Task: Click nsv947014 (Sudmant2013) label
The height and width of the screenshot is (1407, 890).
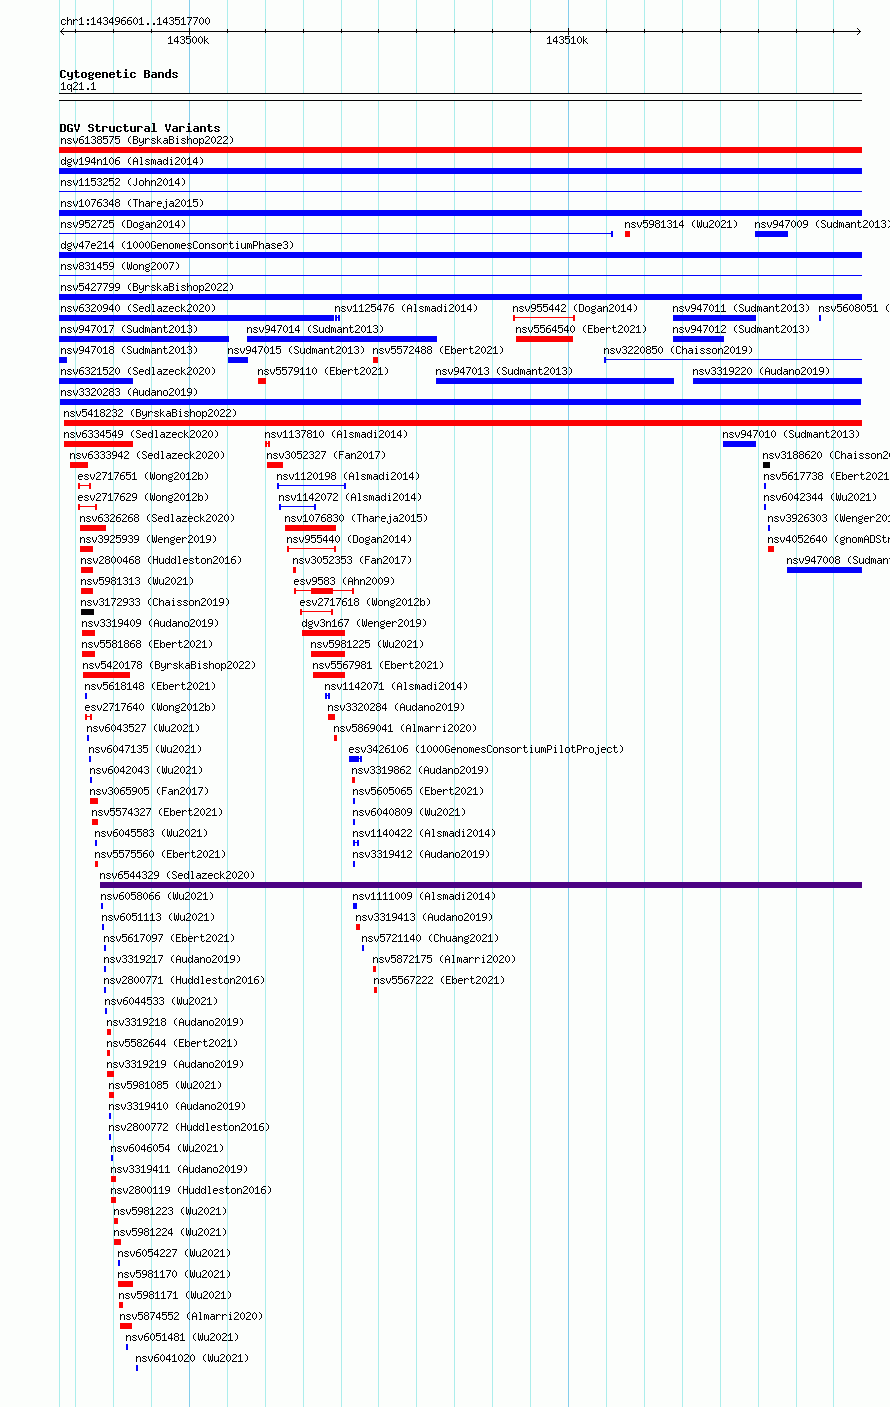Action: [315, 329]
